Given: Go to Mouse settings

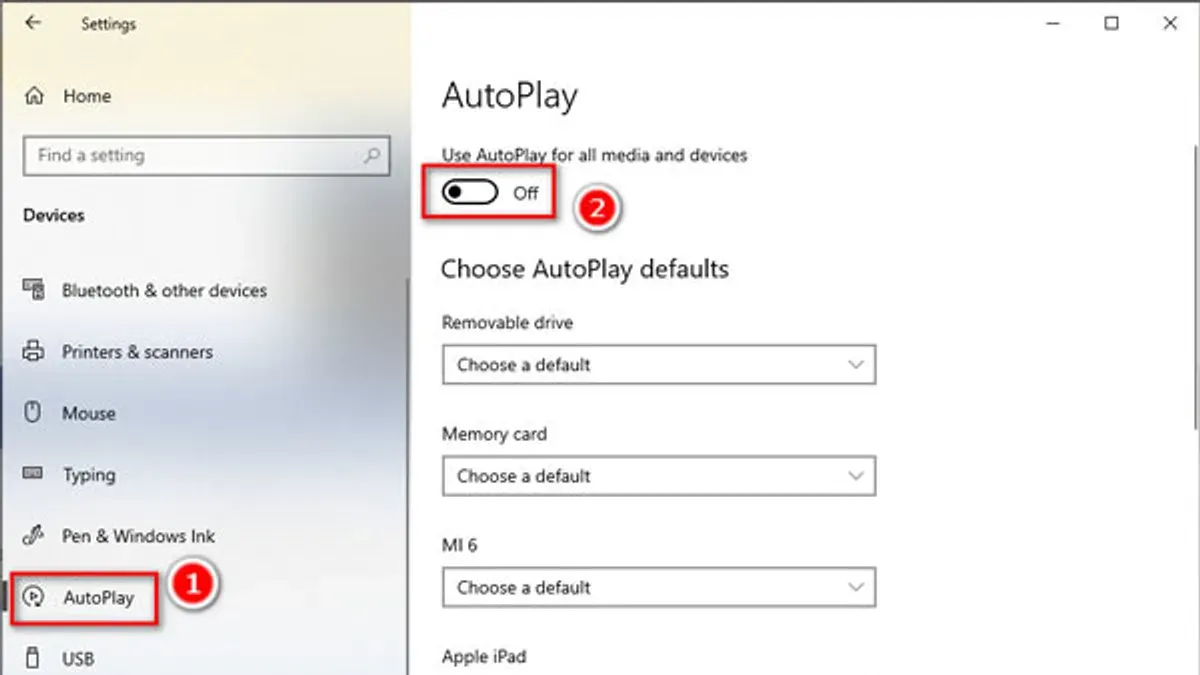Looking at the screenshot, I should tap(89, 413).
